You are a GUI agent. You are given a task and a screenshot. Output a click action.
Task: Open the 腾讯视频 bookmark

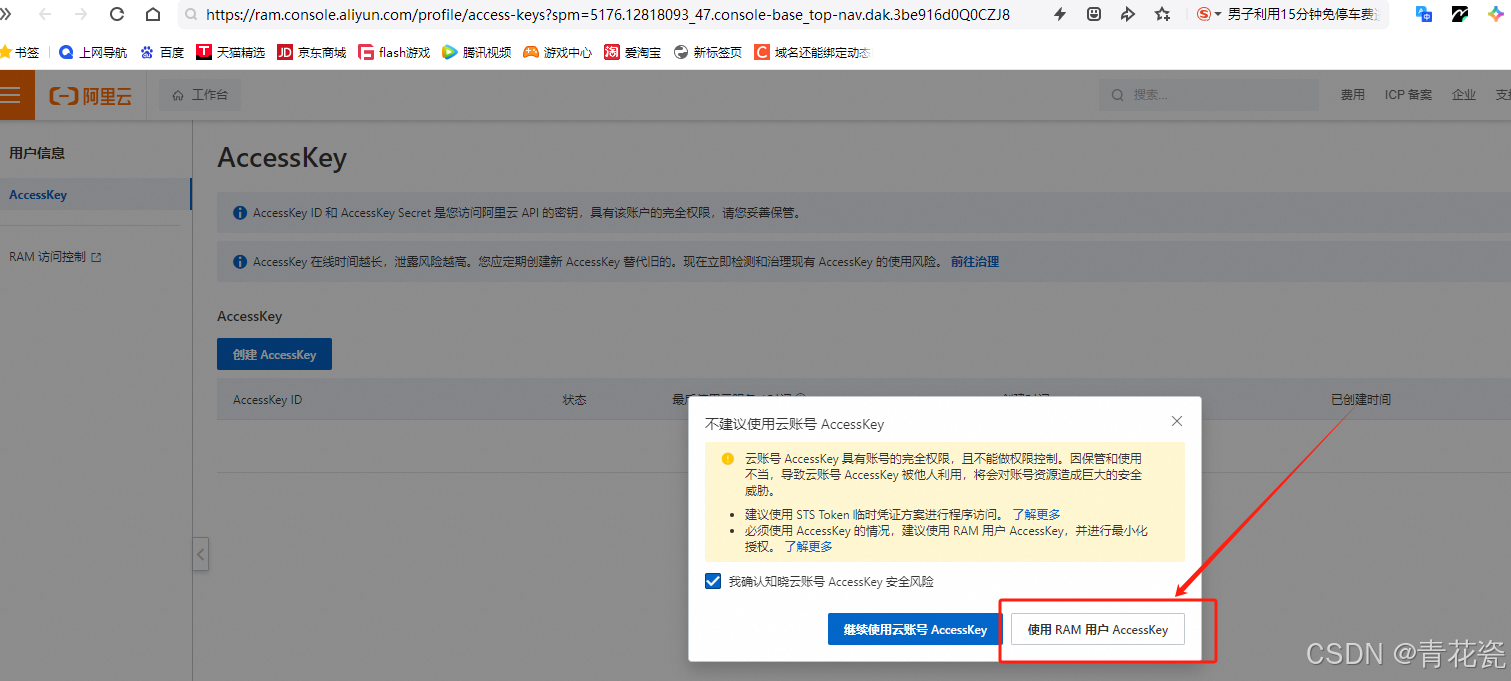coord(477,52)
